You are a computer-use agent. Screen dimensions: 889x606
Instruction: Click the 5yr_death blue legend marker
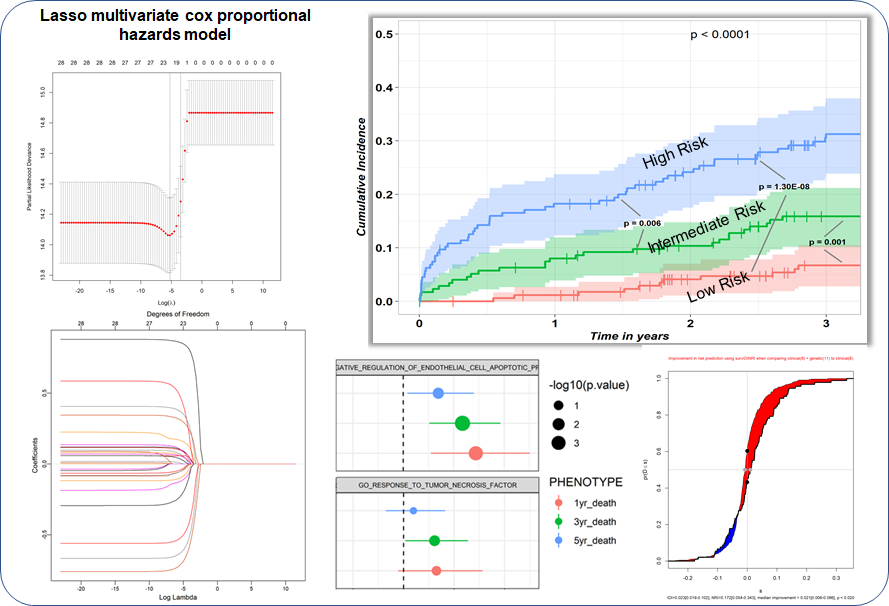[557, 540]
